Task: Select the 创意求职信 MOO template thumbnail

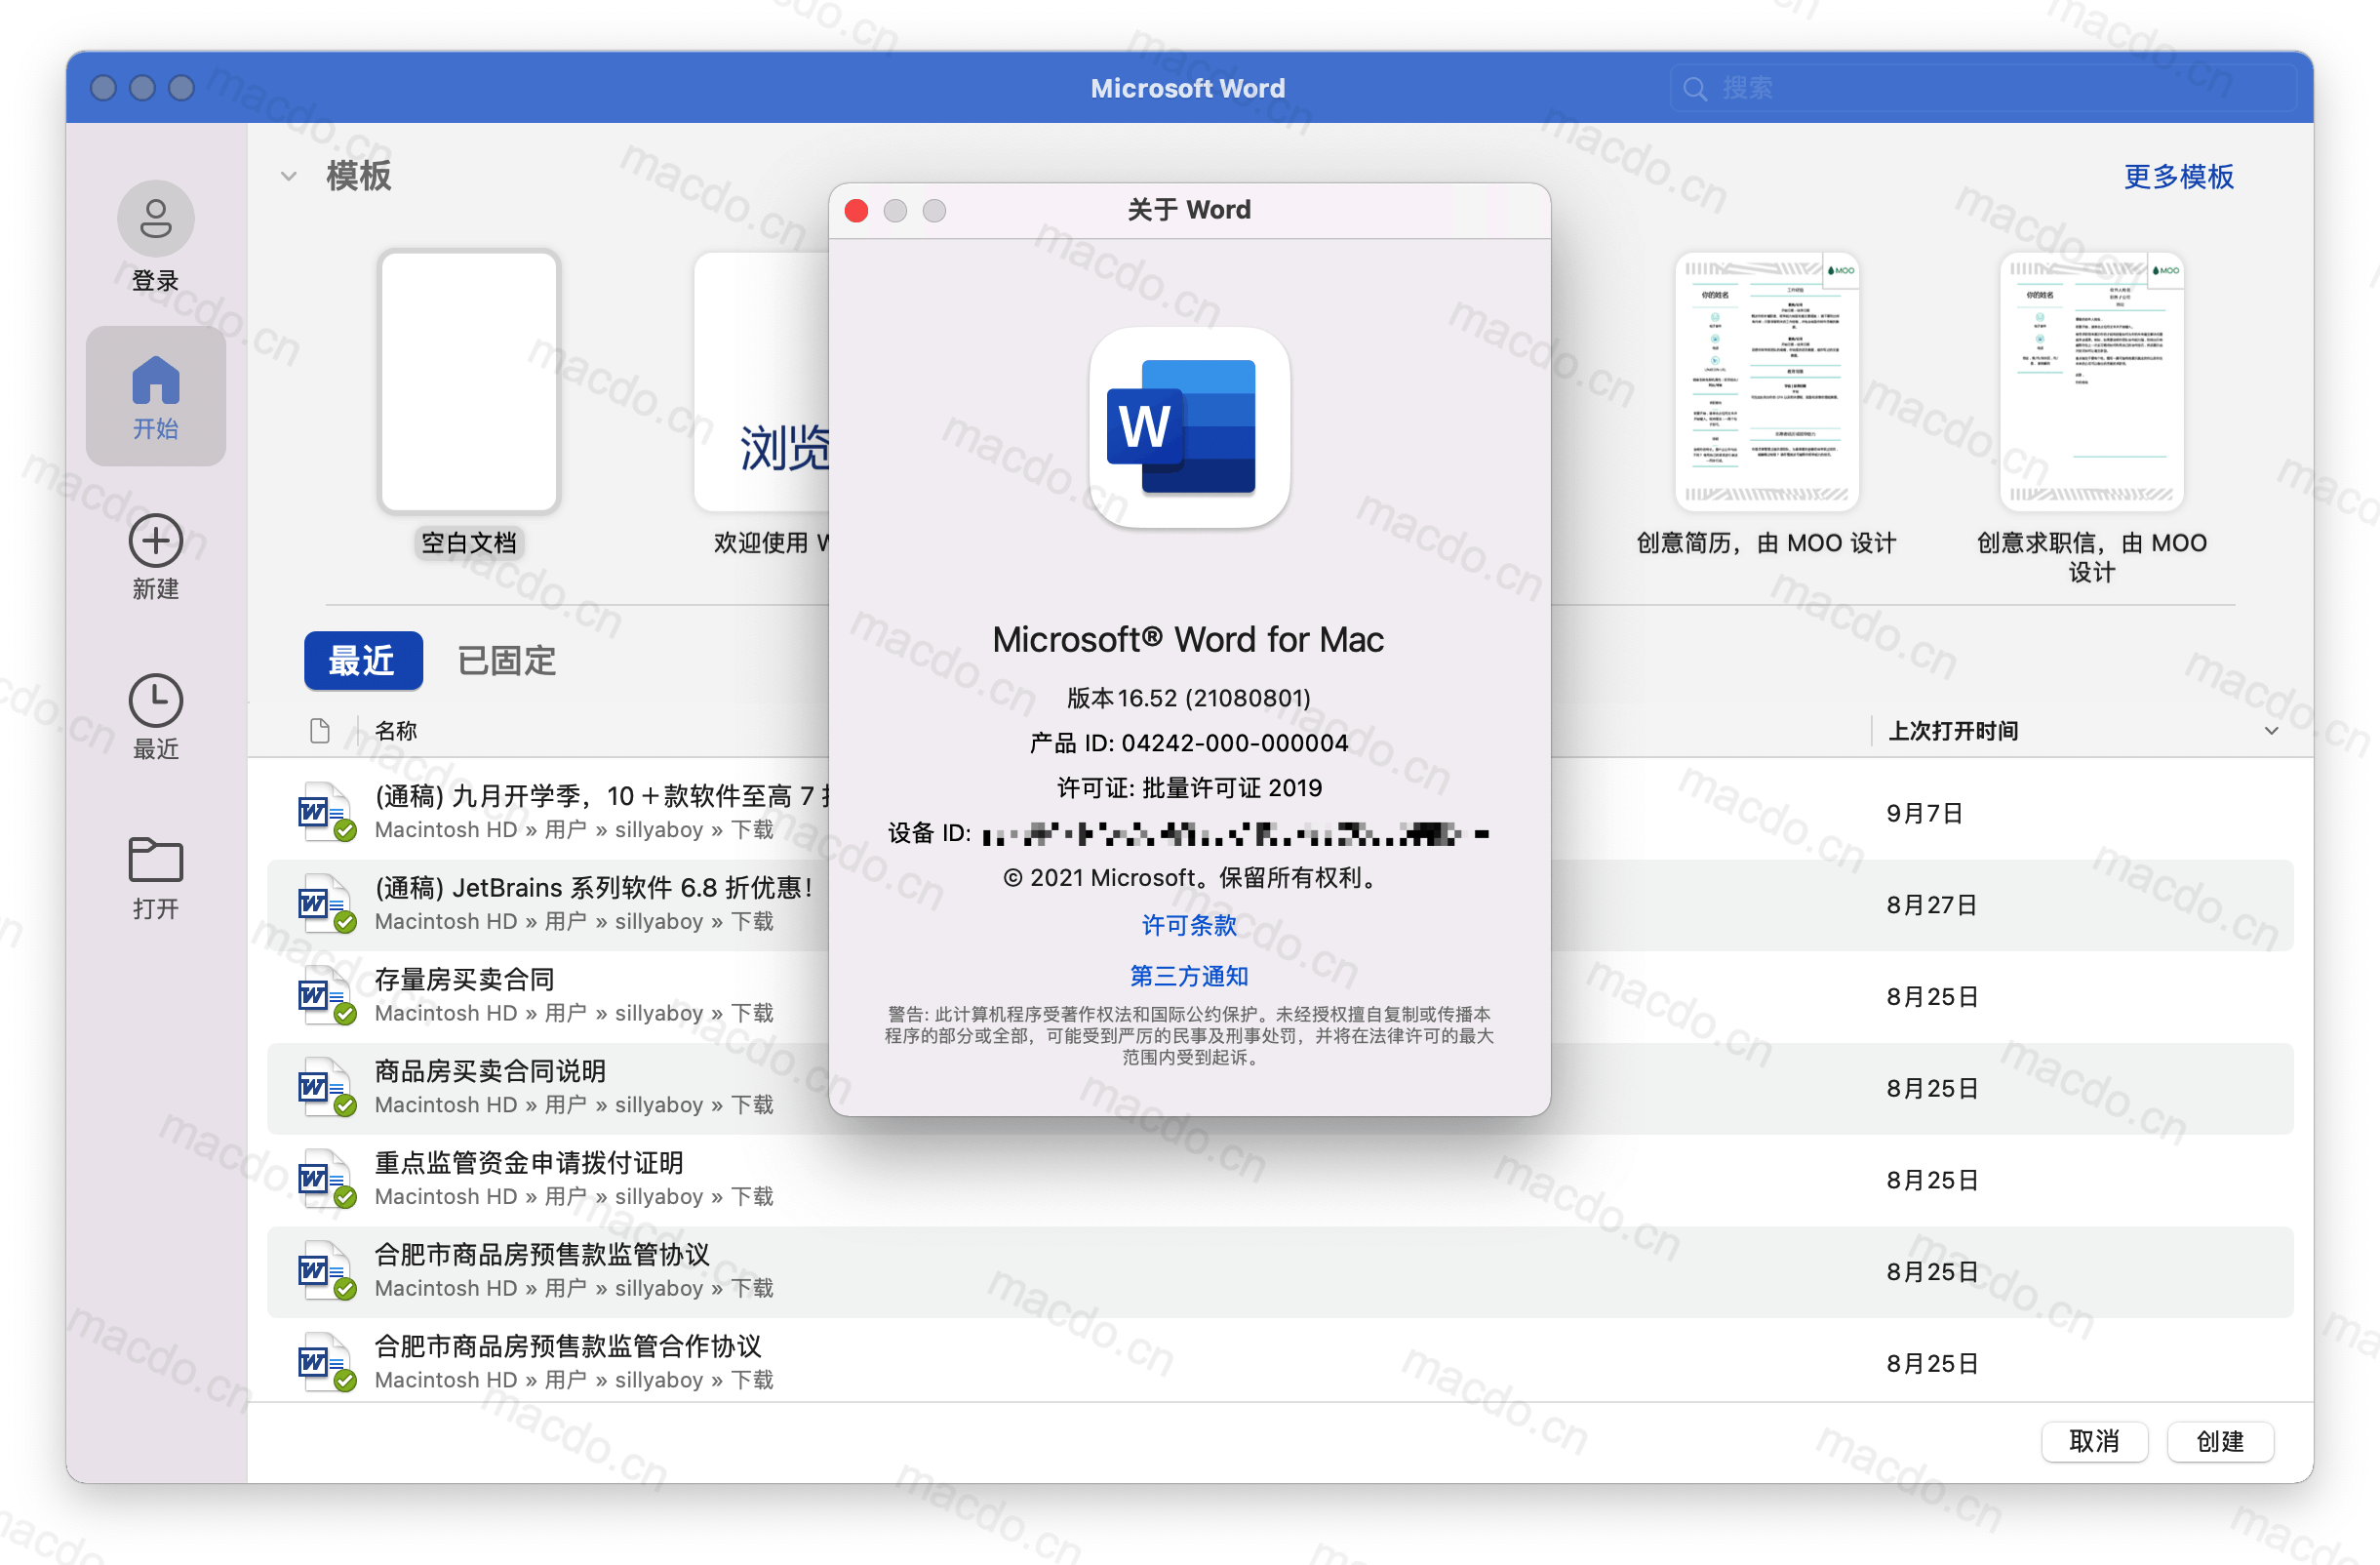Action: [x=2091, y=381]
